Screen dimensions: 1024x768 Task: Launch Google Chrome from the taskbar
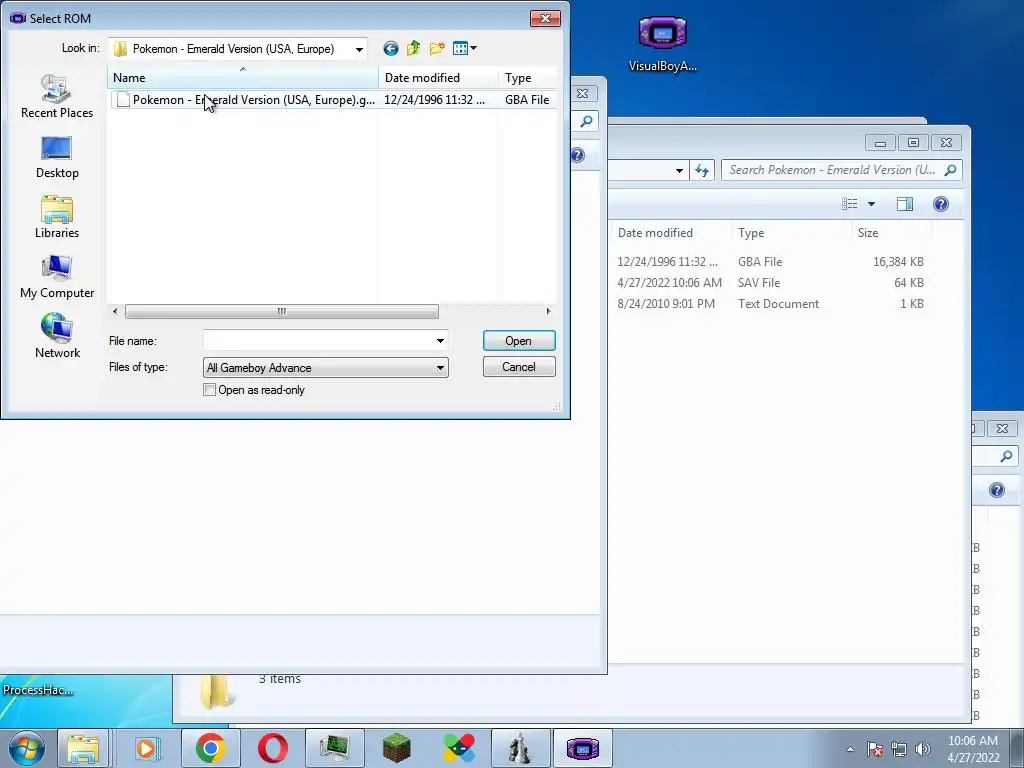[210, 748]
